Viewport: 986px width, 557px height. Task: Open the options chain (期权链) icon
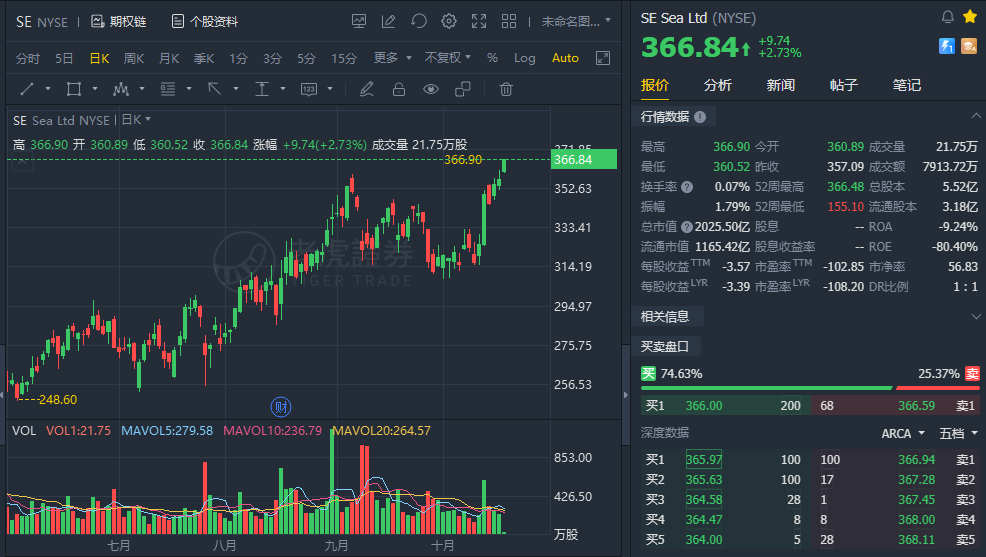coord(97,21)
